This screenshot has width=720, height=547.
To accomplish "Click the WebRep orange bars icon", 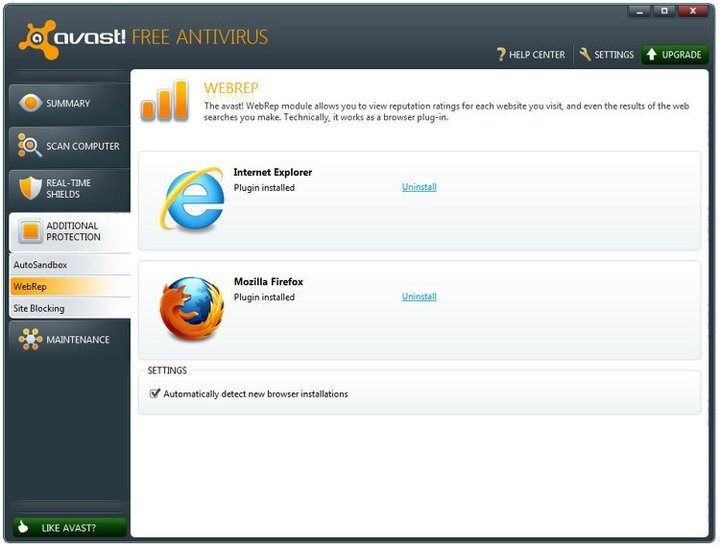I will [x=164, y=101].
